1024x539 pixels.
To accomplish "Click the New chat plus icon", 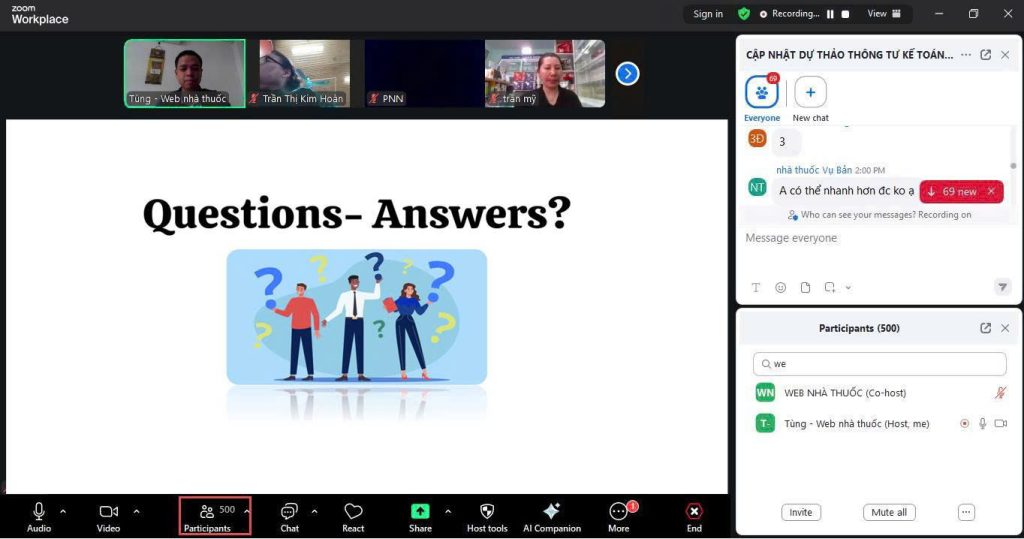I will click(810, 93).
